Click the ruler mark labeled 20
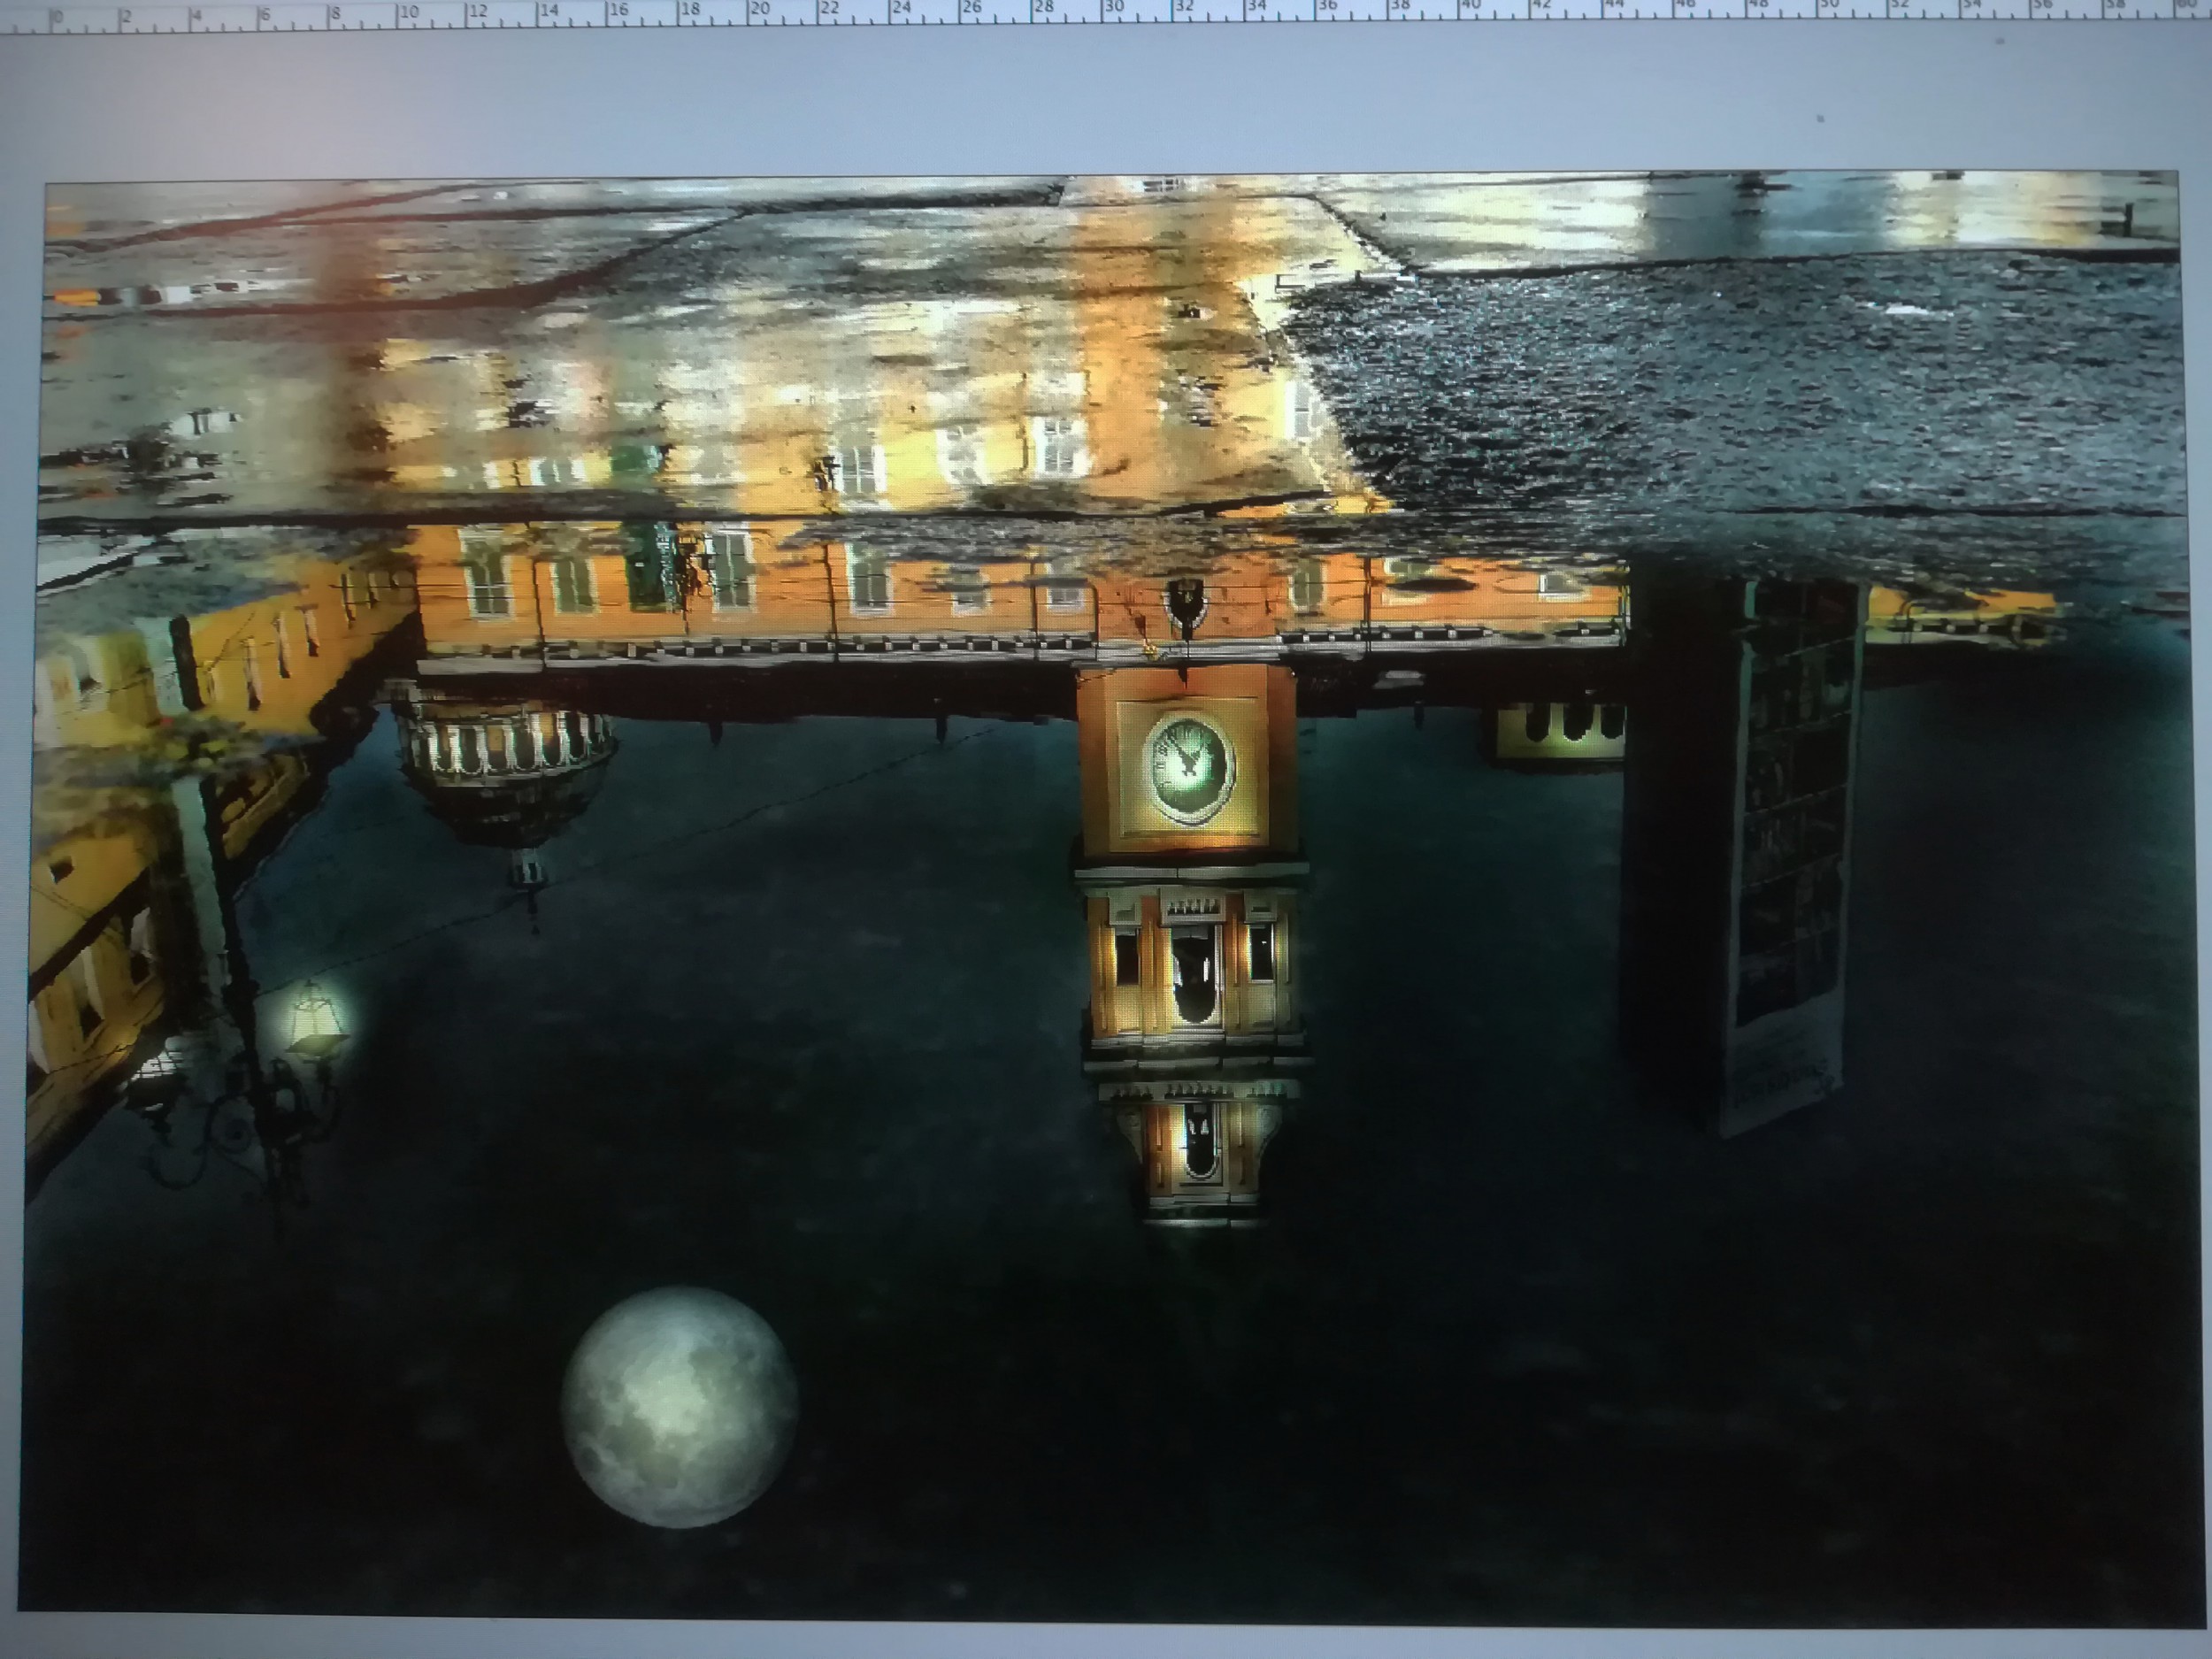The height and width of the screenshot is (1659, 2212). [x=759, y=11]
